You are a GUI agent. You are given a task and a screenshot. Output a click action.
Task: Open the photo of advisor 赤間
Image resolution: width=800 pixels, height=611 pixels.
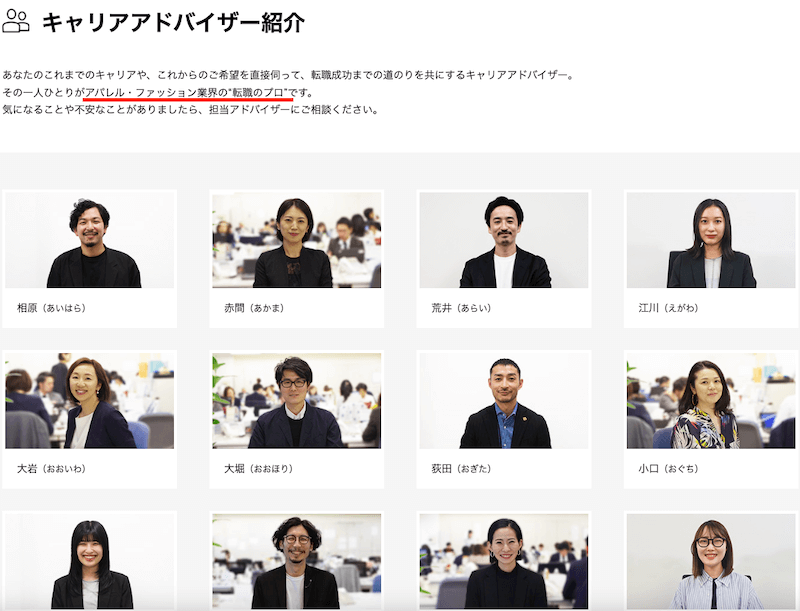[296, 240]
